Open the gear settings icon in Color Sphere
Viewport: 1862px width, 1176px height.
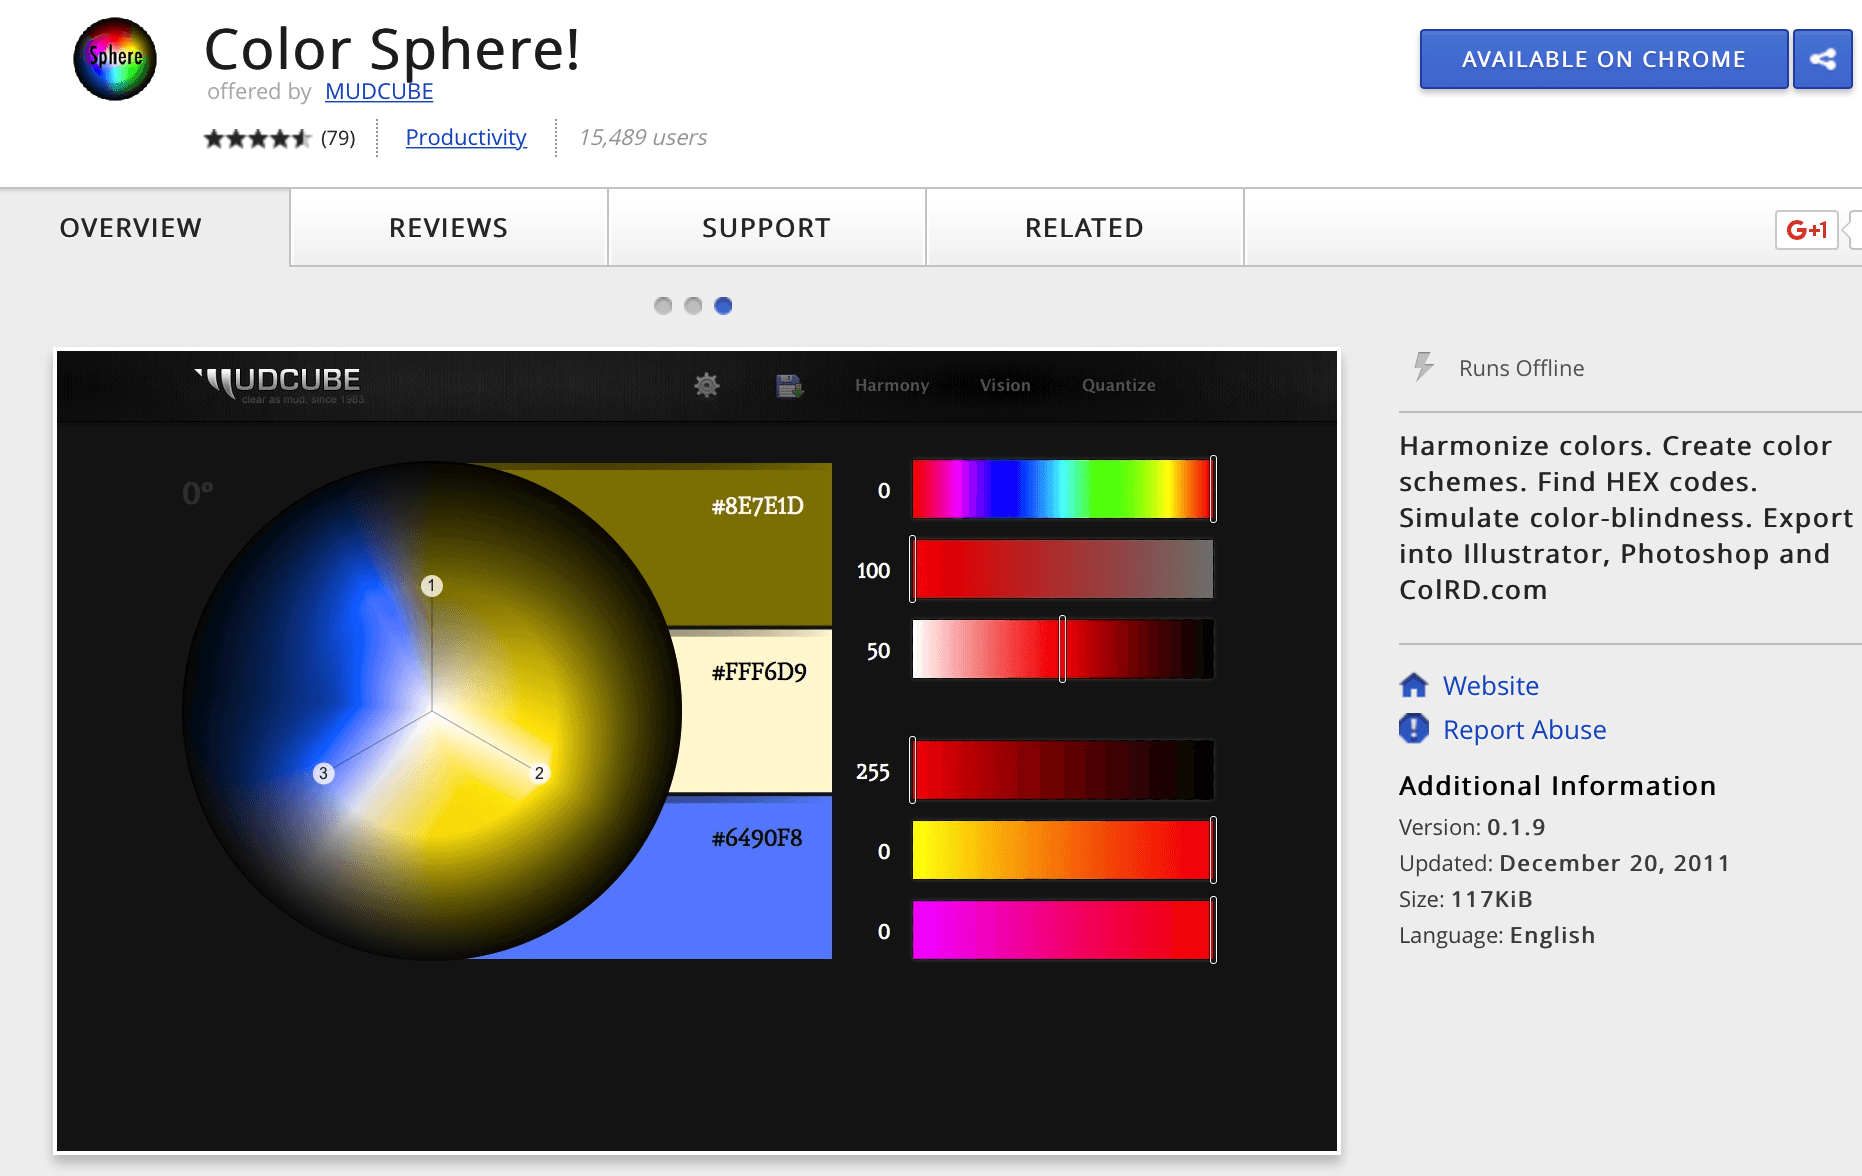click(x=707, y=385)
